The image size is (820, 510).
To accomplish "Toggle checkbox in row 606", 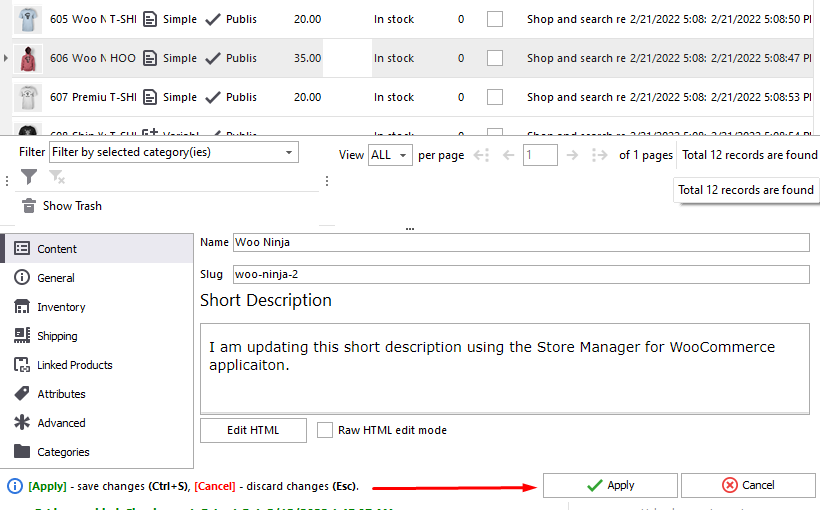I will pos(495,58).
